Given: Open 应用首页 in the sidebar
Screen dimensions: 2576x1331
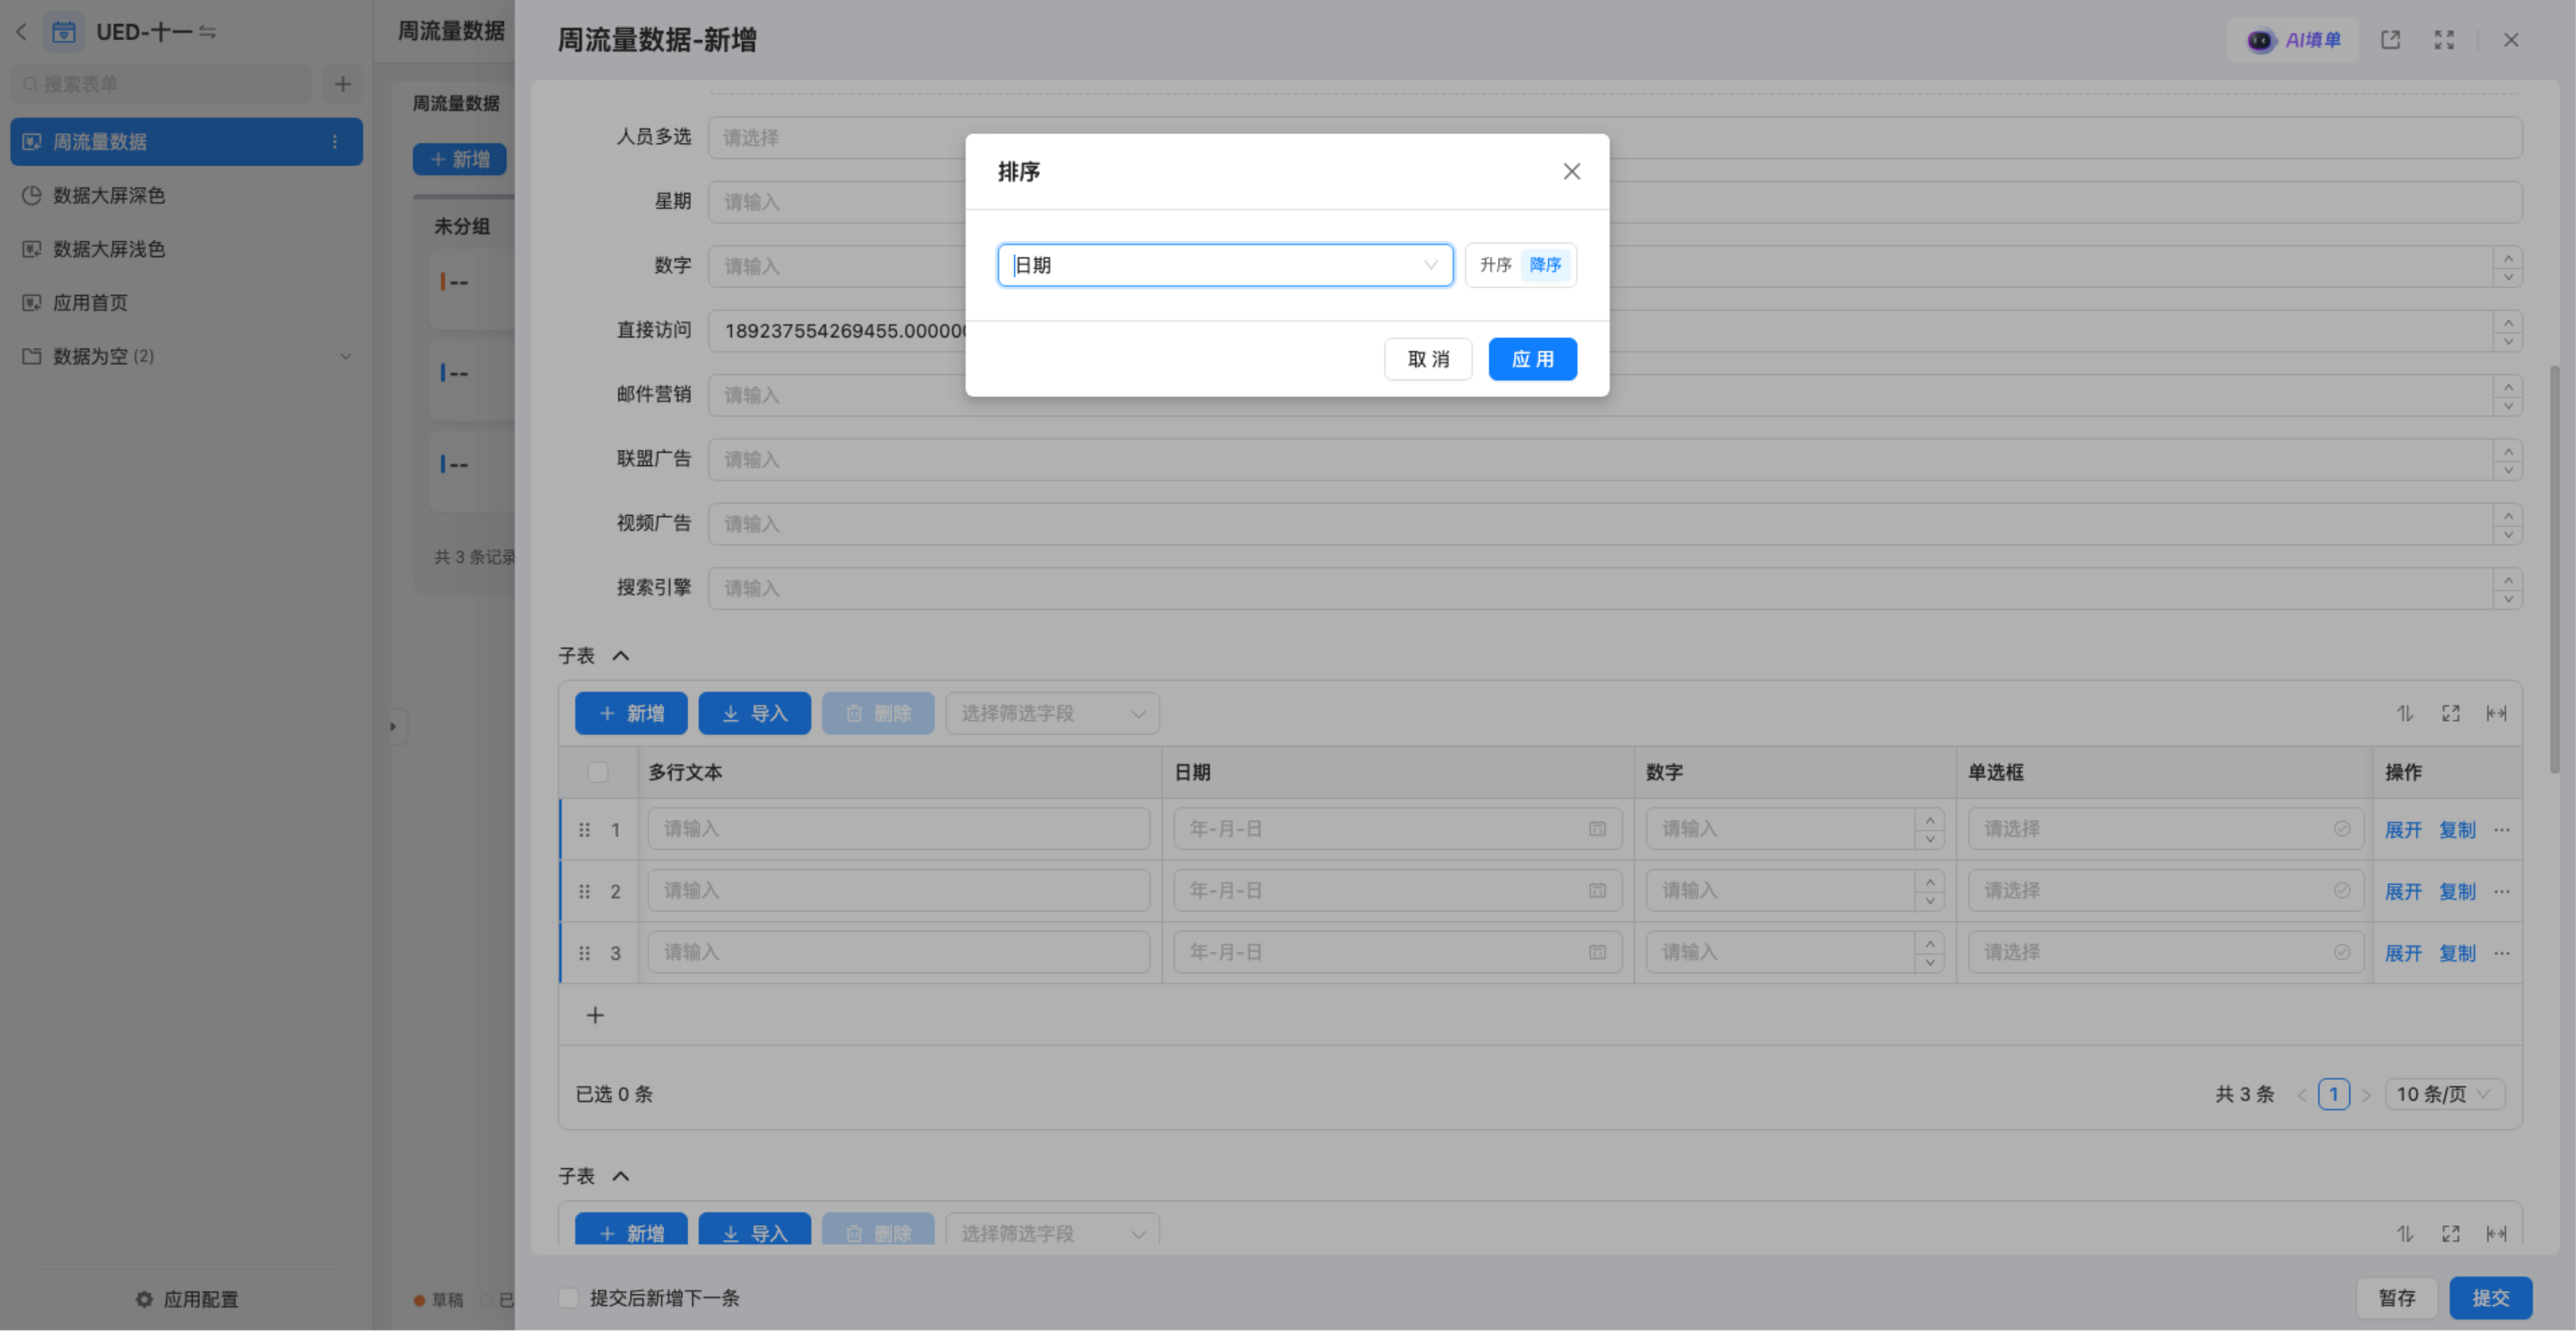Looking at the screenshot, I should click(90, 302).
